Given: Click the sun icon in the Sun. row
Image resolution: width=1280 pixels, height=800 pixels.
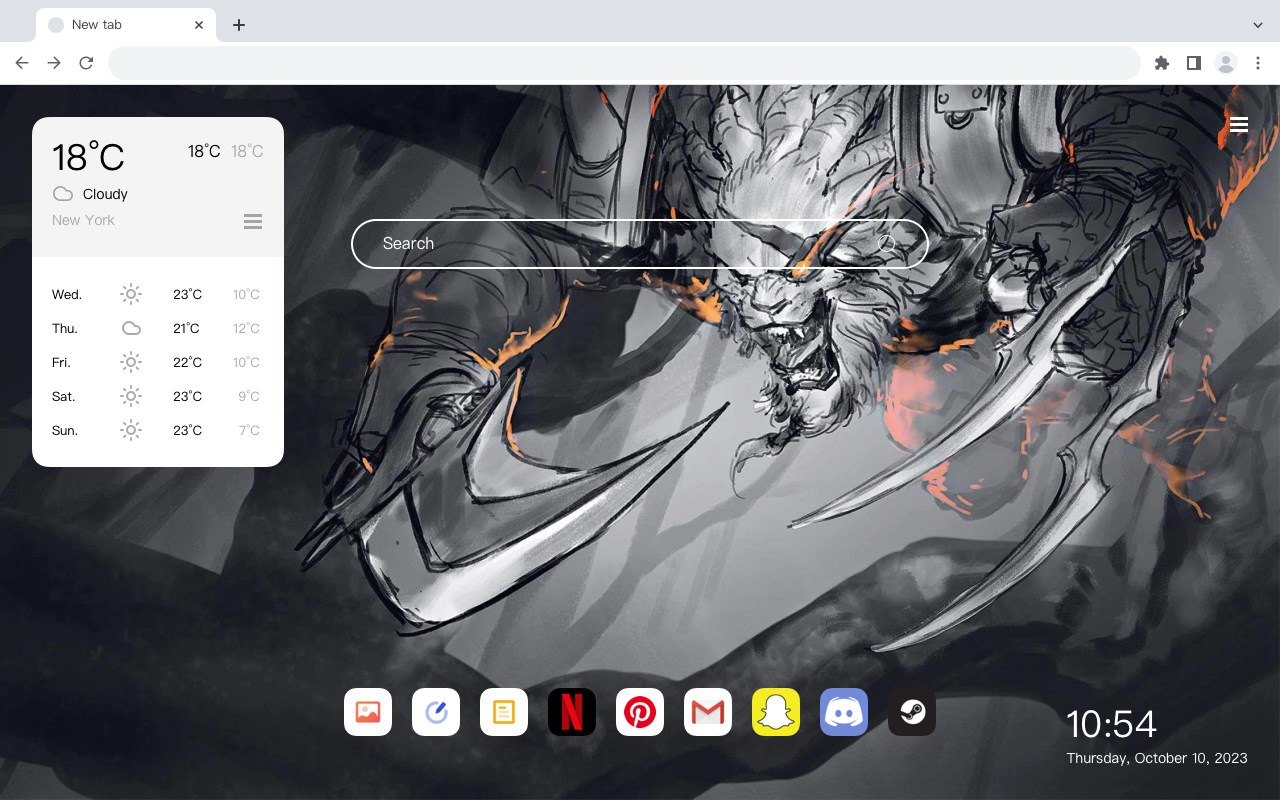Looking at the screenshot, I should pyautogui.click(x=131, y=430).
